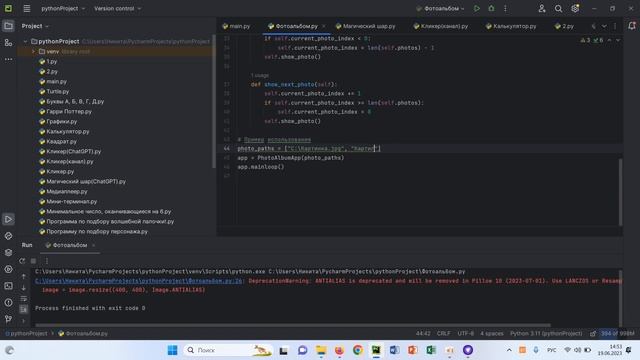Image resolution: width=640 pixels, height=360 pixels.
Task: Show more tool windows ellipsis
Action: 8,59
